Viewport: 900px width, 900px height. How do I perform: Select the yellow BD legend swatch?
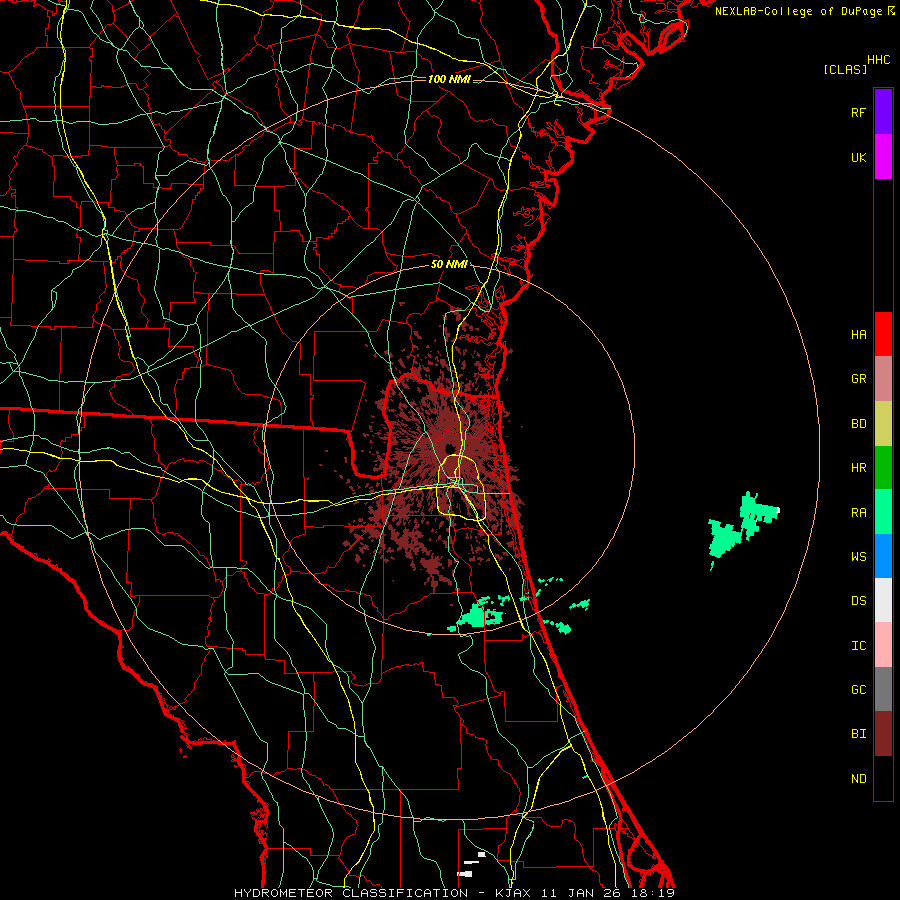click(883, 424)
